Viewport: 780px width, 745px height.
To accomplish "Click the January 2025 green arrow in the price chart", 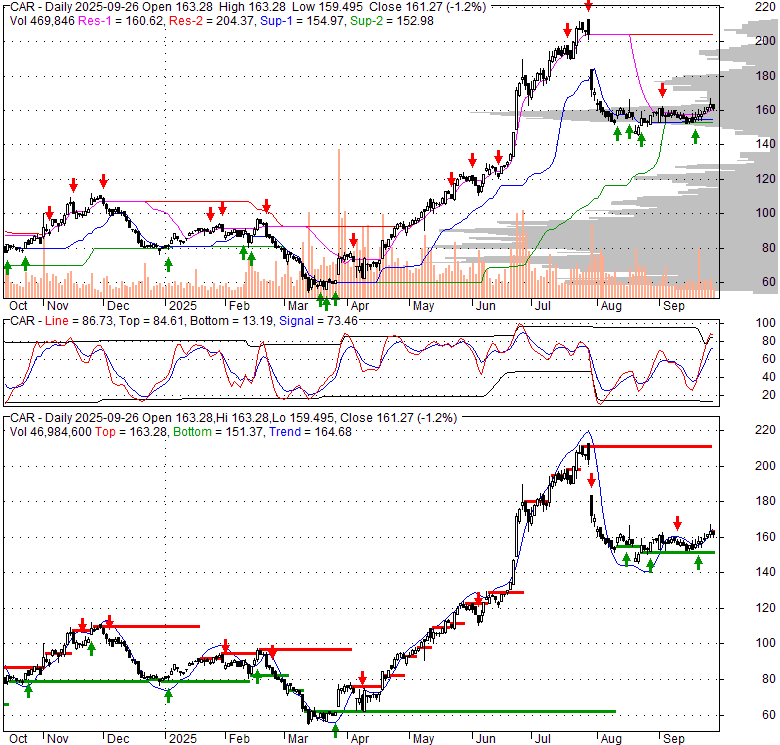I will (x=168, y=265).
